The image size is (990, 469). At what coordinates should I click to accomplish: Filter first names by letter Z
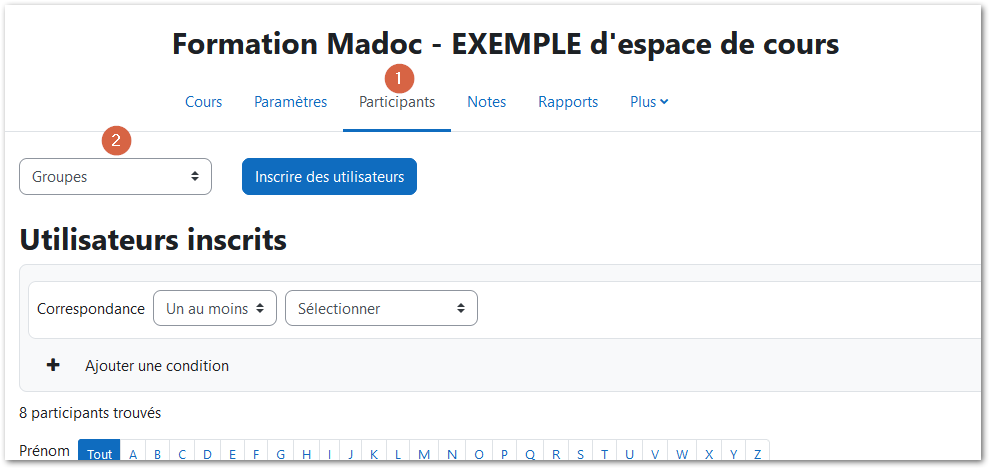pos(758,454)
